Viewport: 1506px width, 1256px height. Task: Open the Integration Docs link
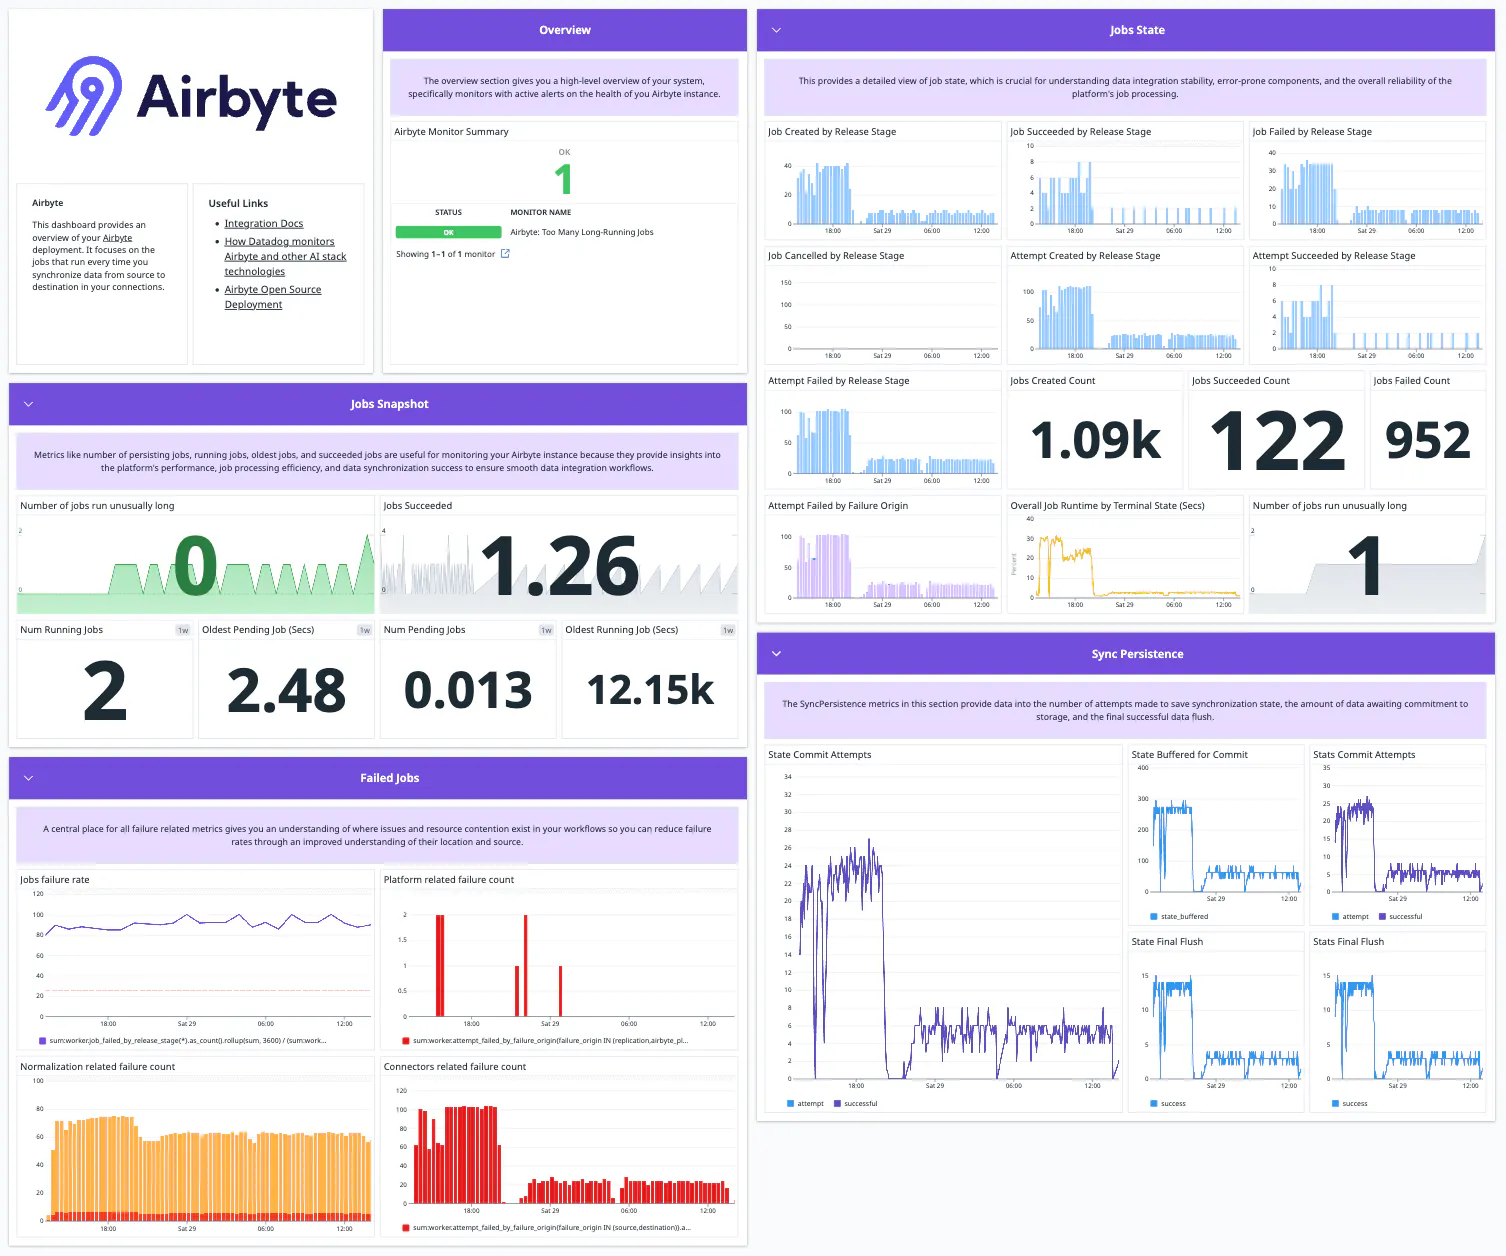tap(263, 222)
